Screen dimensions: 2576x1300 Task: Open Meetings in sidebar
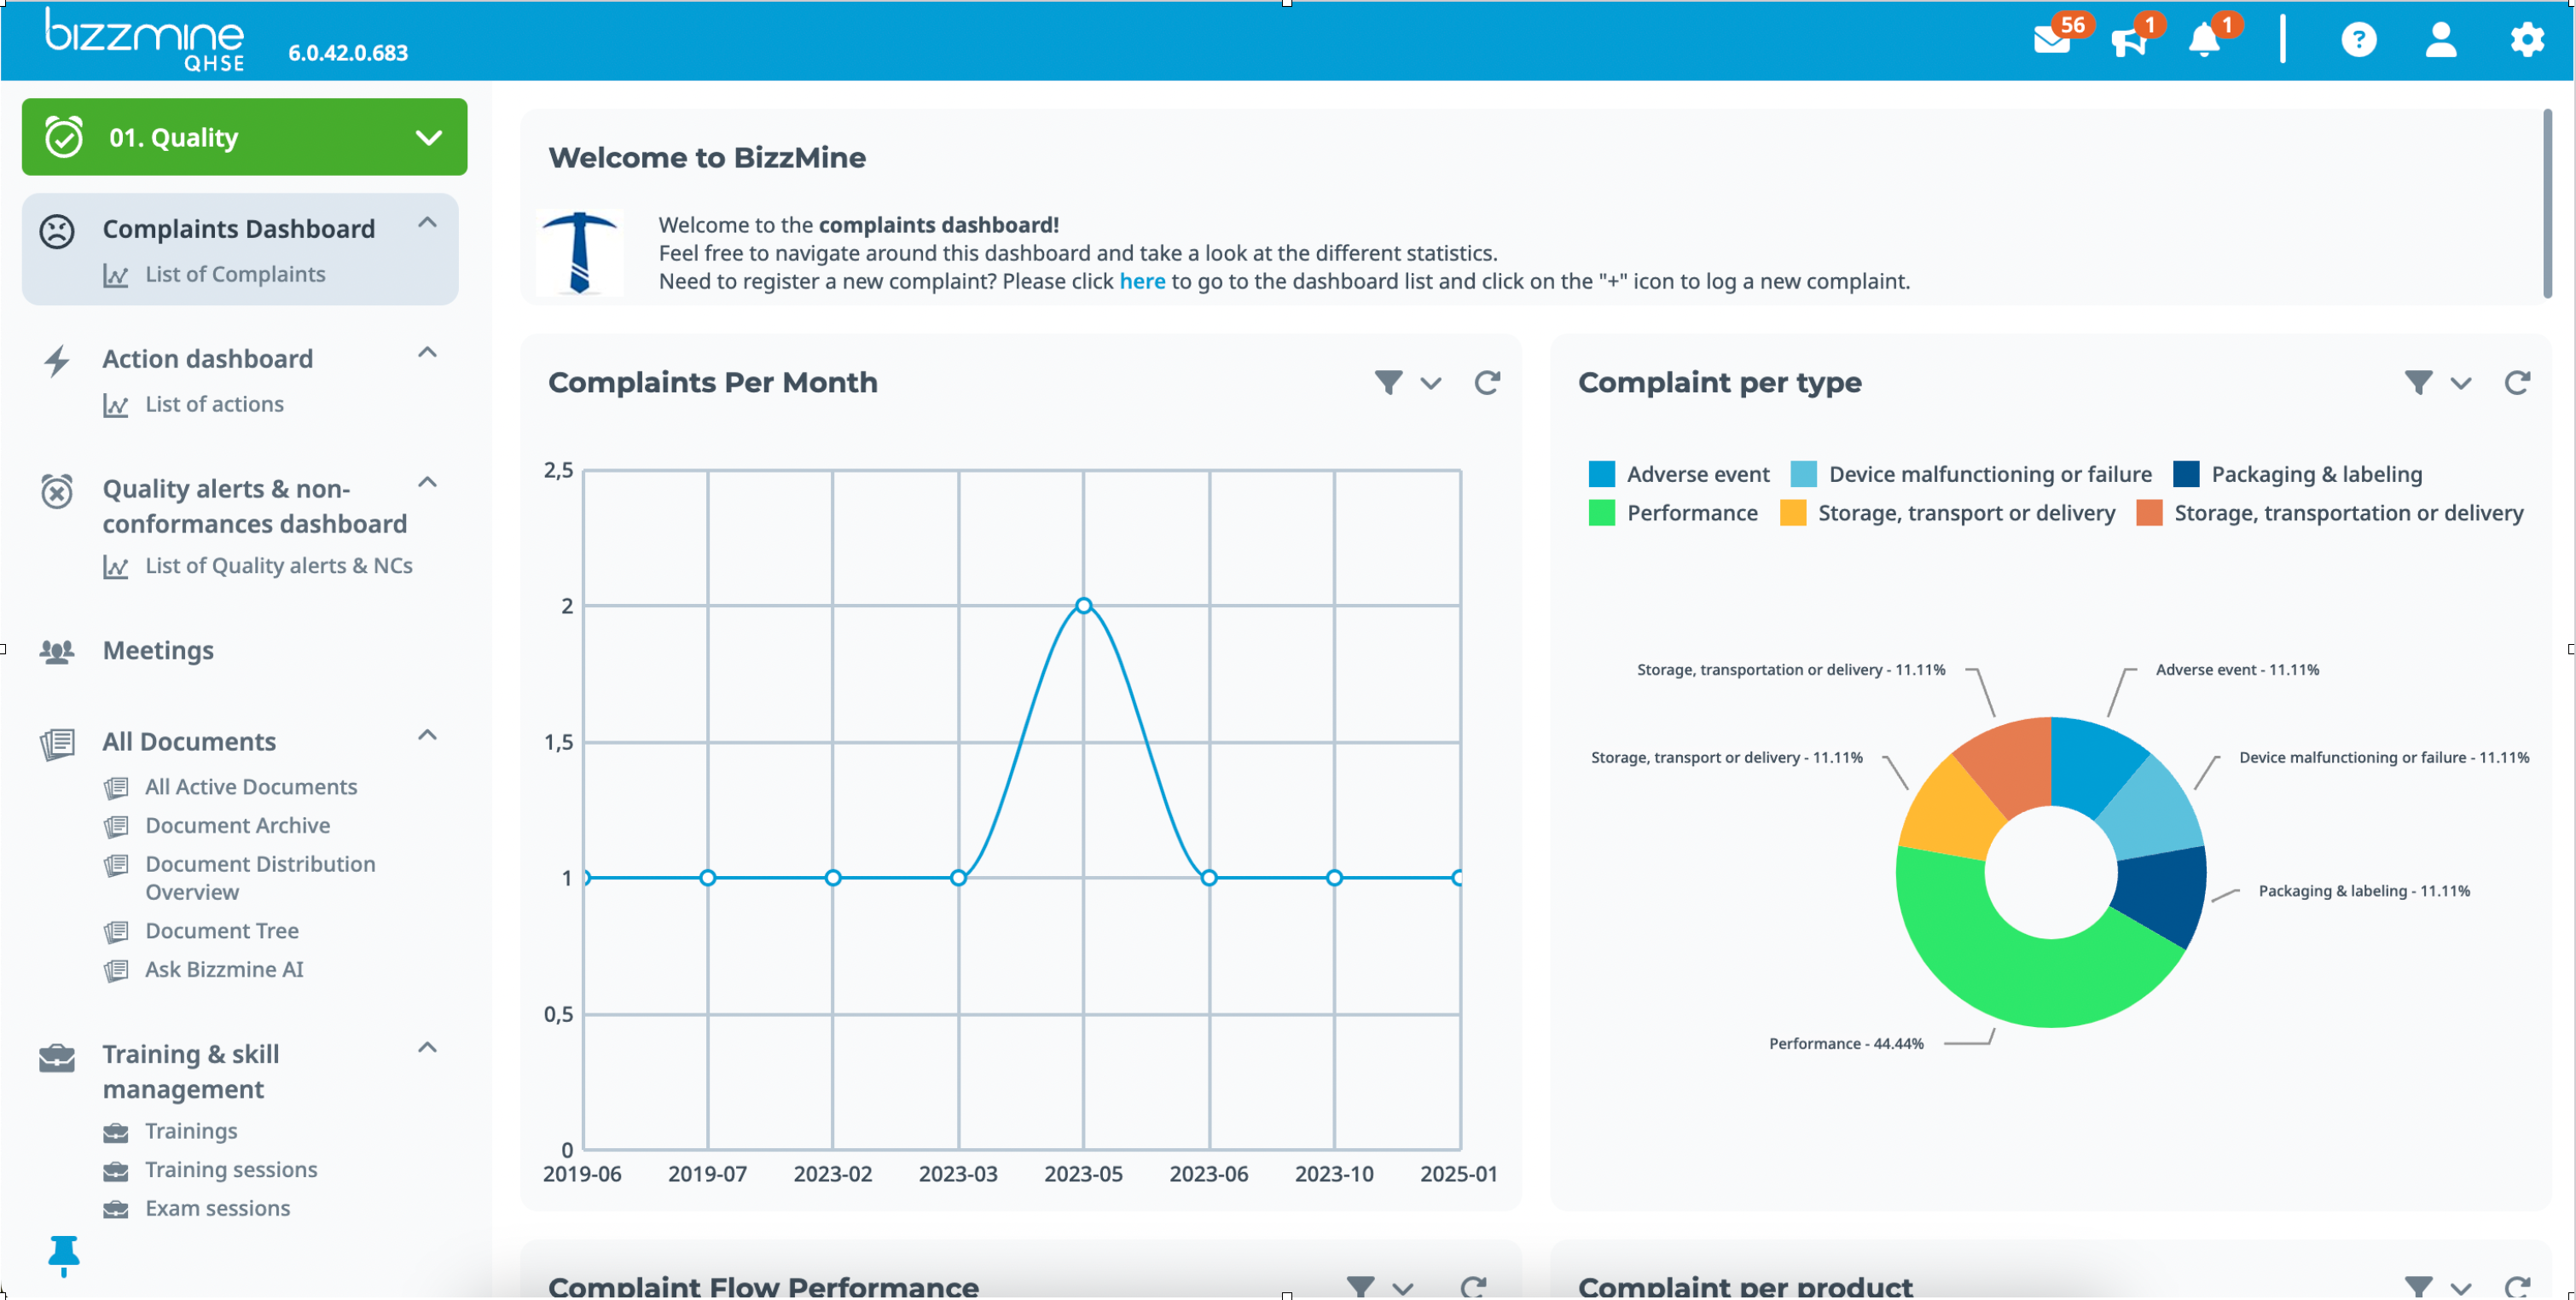158,651
